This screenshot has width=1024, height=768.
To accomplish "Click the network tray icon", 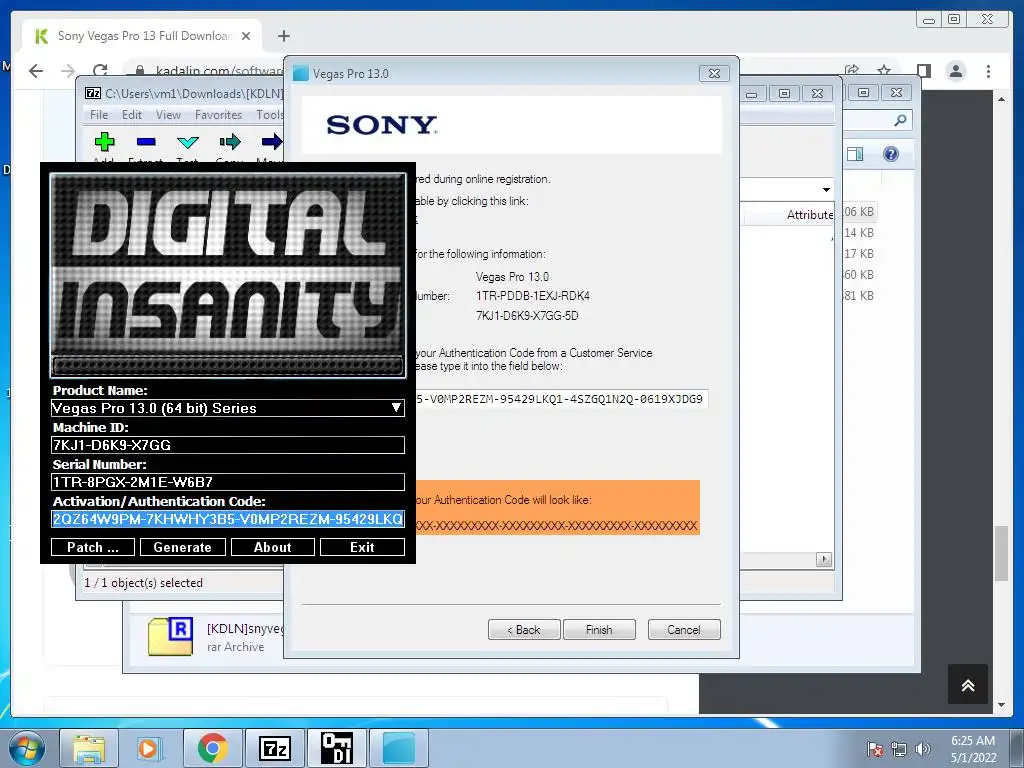I will pos(899,749).
